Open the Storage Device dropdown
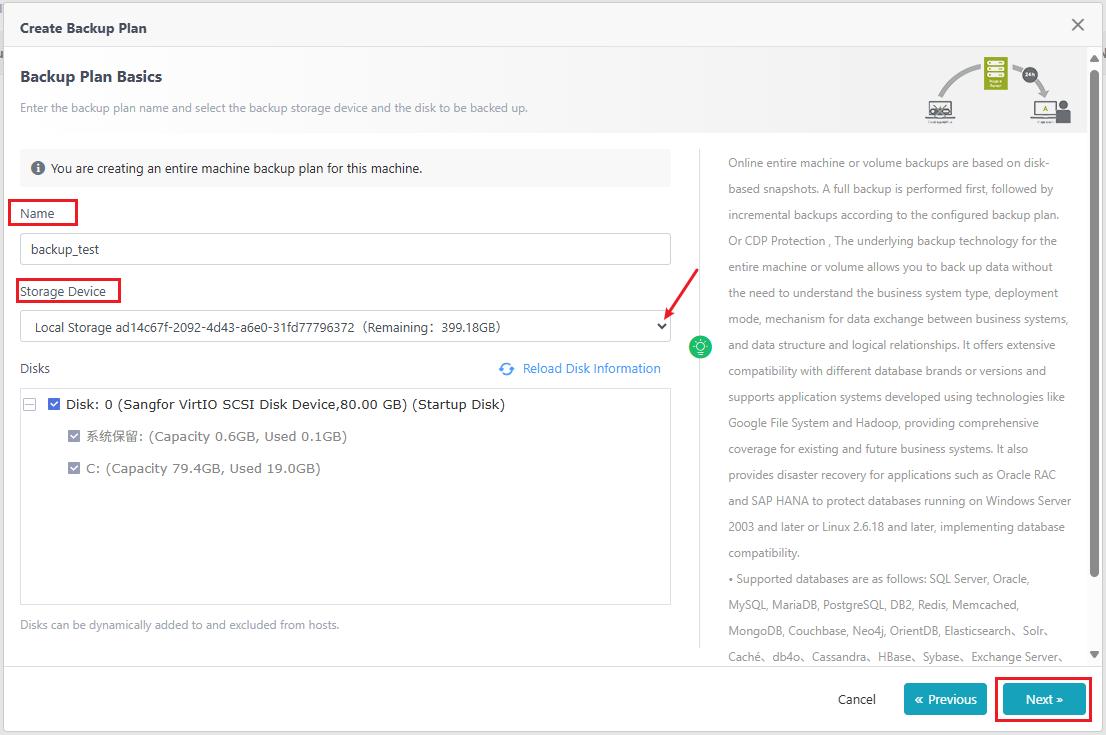Screen dimensions: 1106x735 pyautogui.click(x=345, y=327)
